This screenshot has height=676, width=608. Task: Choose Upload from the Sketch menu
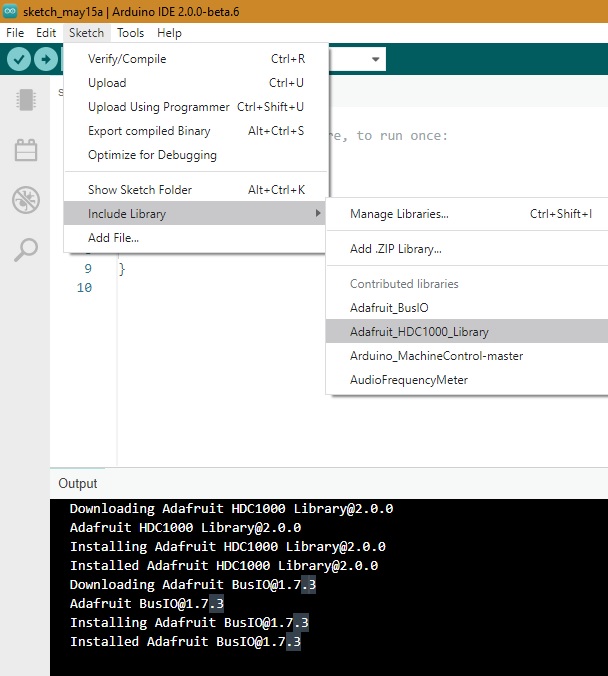pos(196,83)
